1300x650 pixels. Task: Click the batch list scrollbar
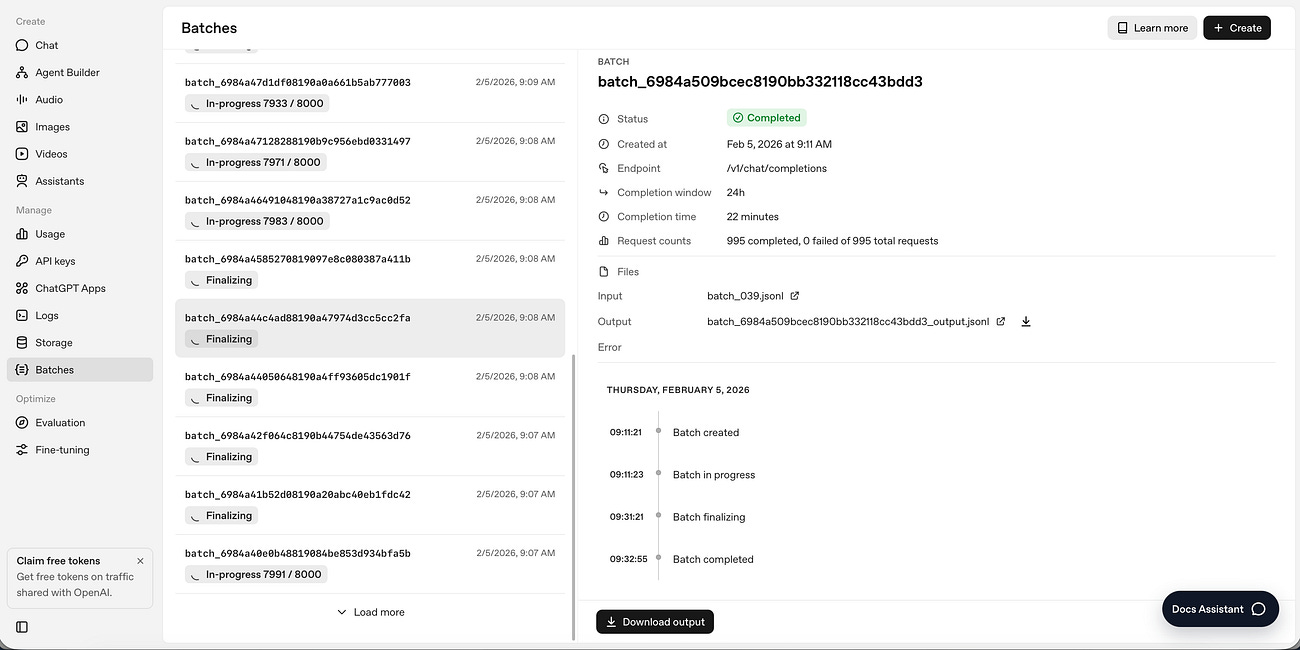tap(573, 497)
